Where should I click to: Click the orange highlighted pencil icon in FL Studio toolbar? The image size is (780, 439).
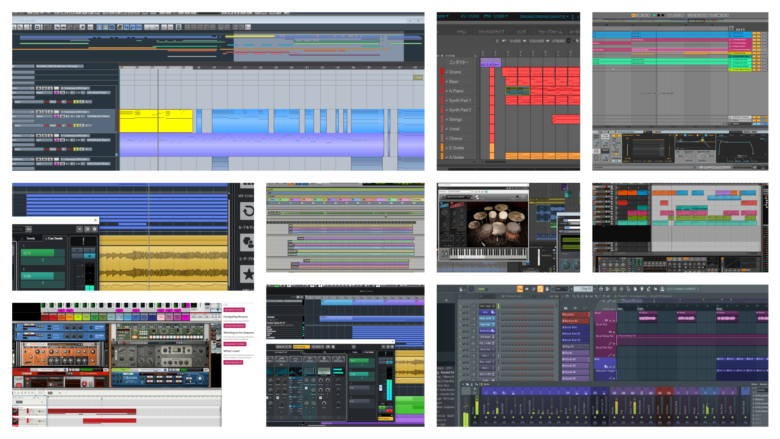pos(540,289)
